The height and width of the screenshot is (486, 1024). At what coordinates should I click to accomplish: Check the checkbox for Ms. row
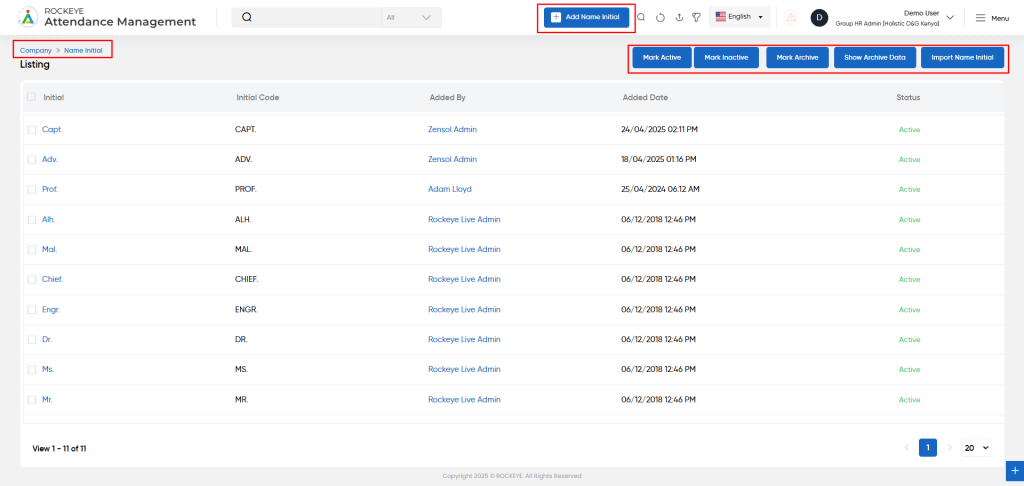point(32,370)
